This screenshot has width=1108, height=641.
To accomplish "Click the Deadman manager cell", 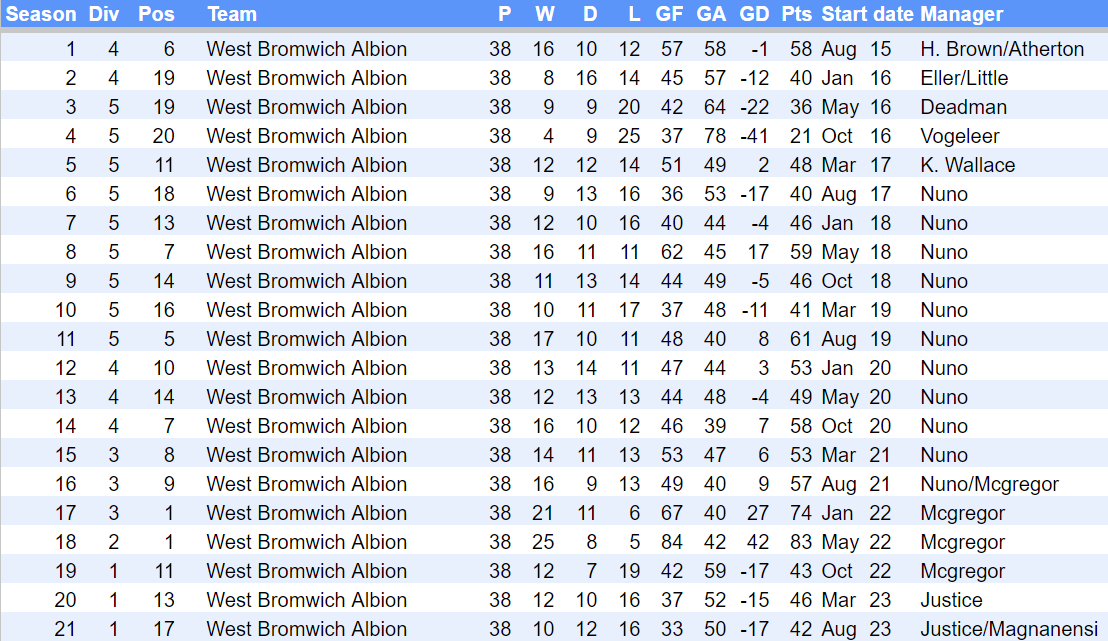I will click(x=963, y=107).
